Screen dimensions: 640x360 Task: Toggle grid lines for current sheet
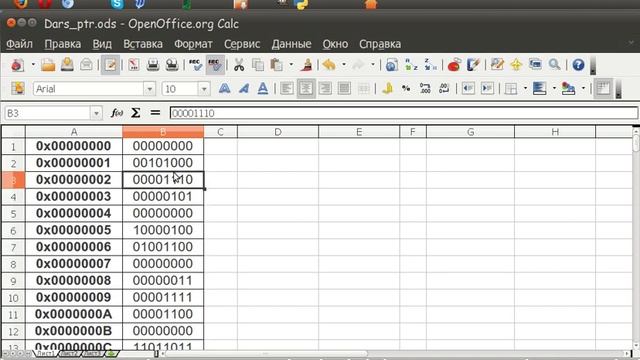[603, 89]
